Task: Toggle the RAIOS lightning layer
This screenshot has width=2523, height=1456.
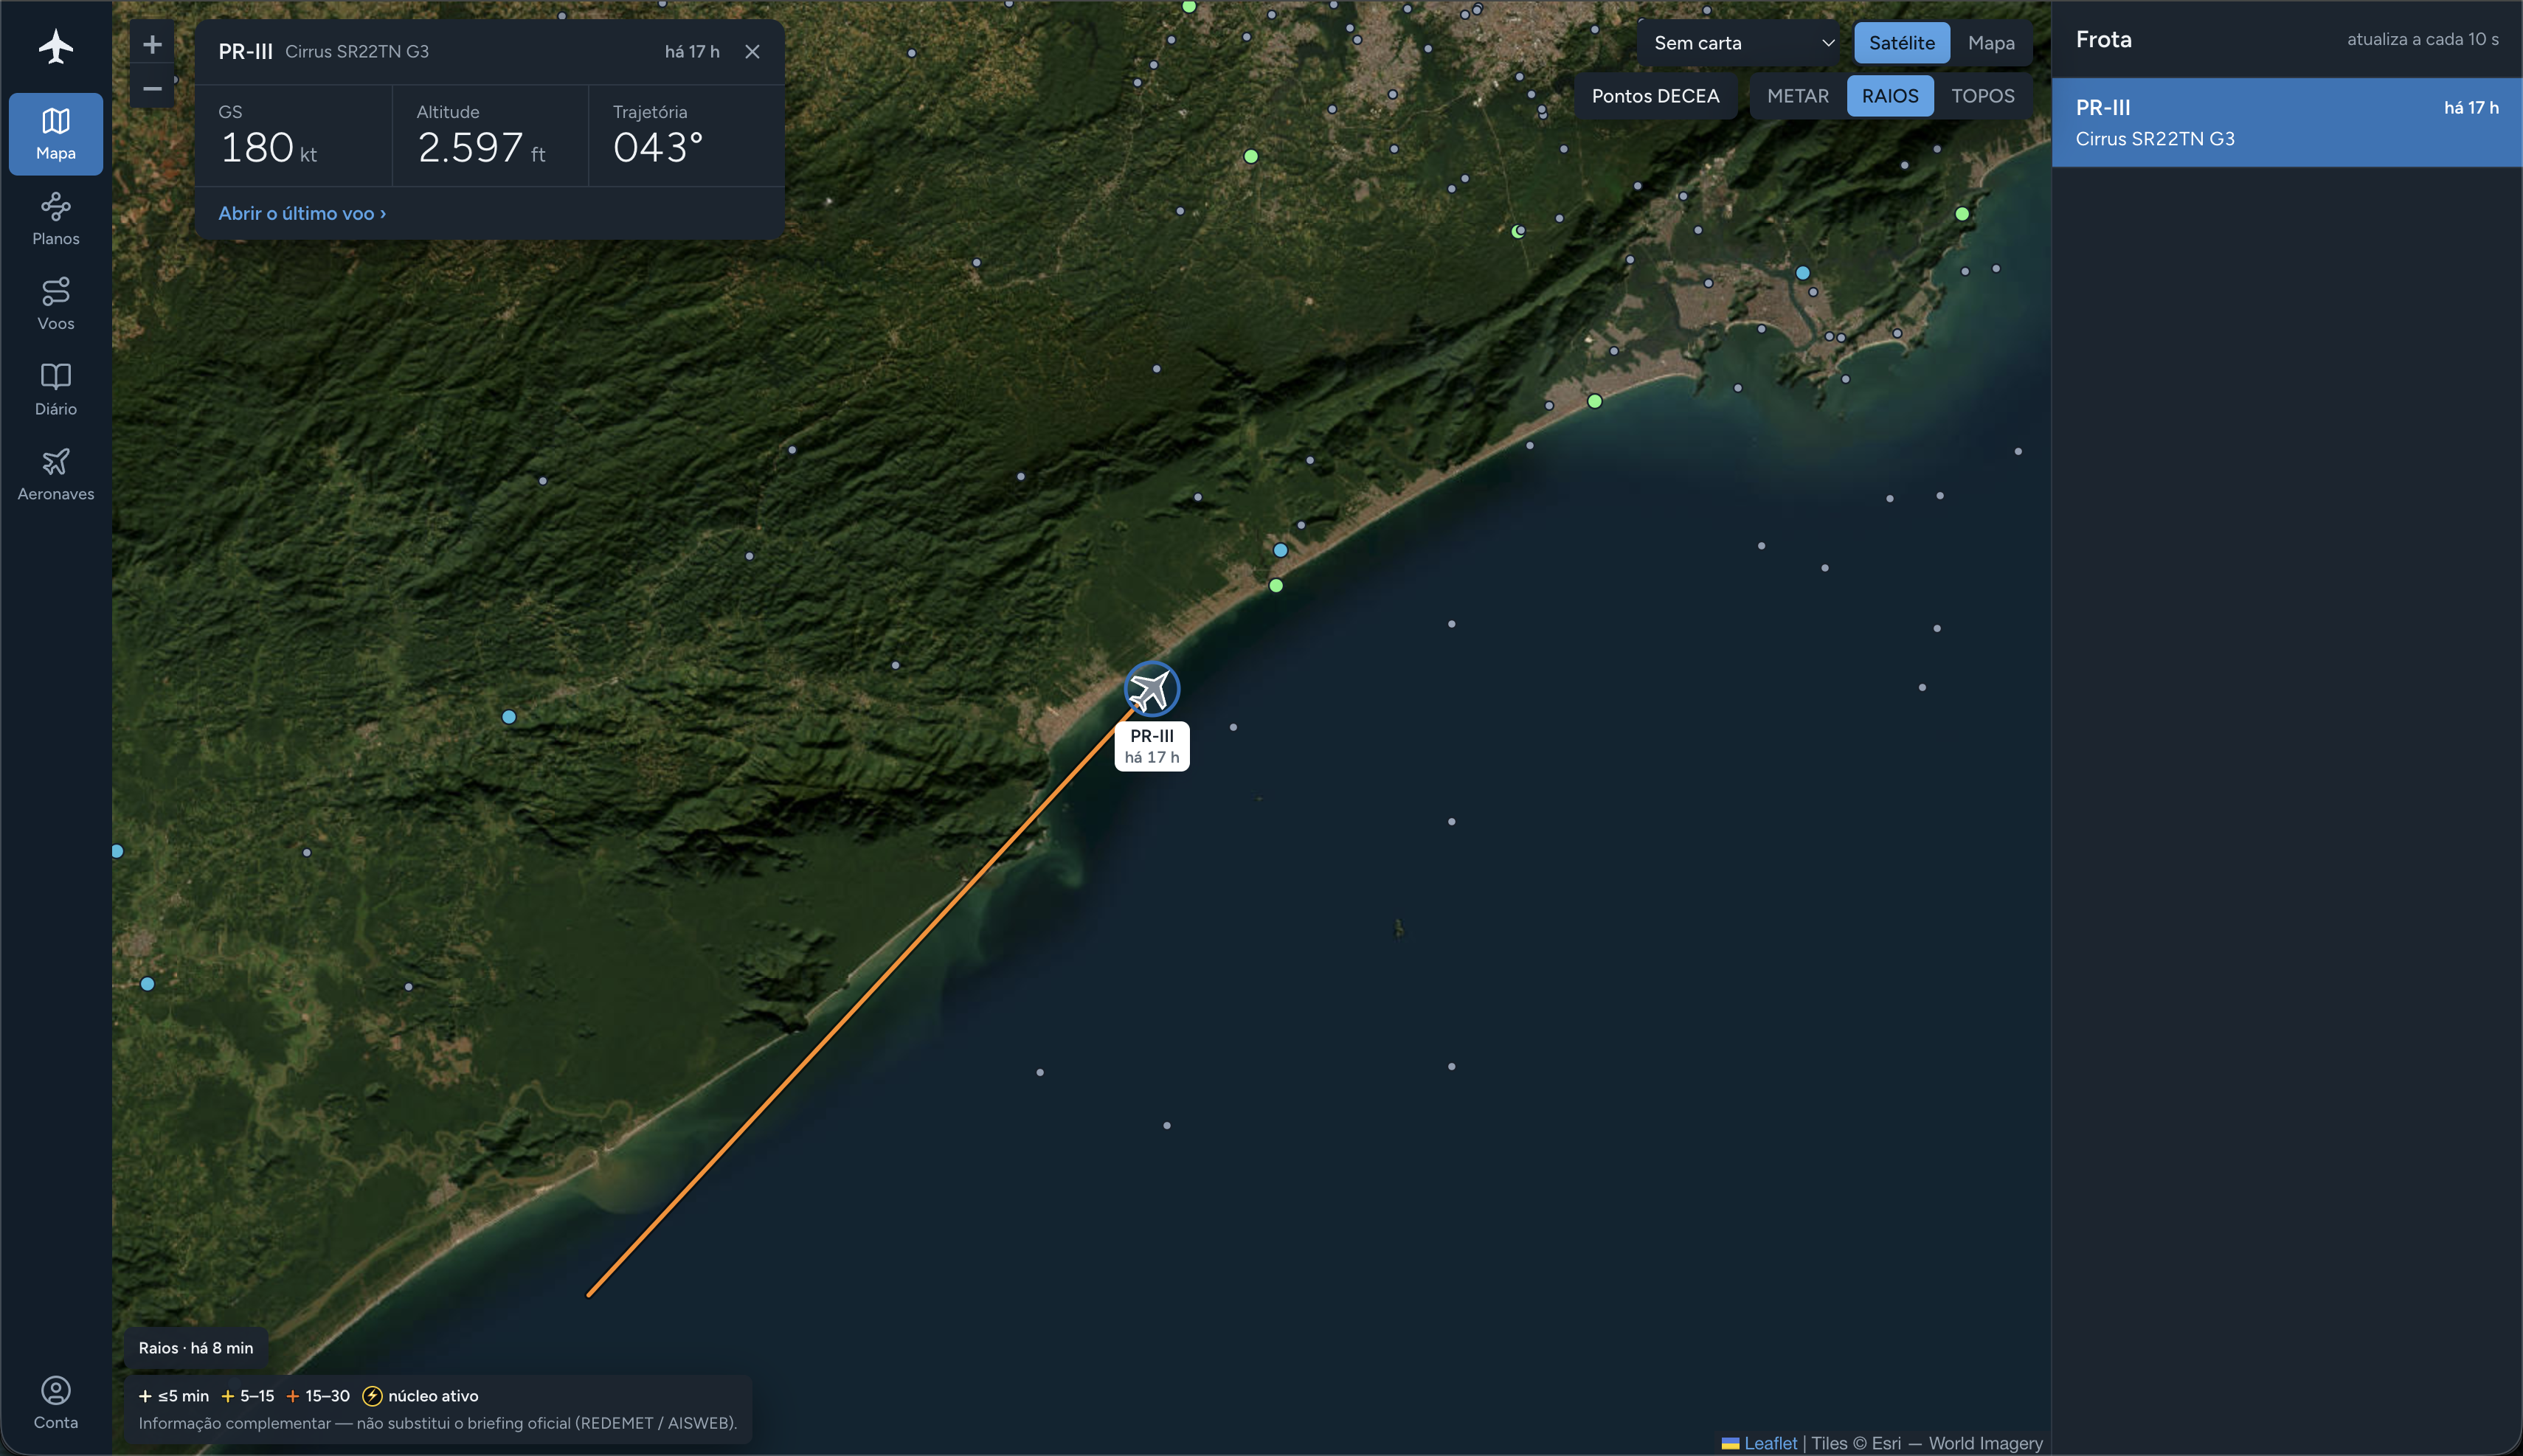Action: 1889,96
